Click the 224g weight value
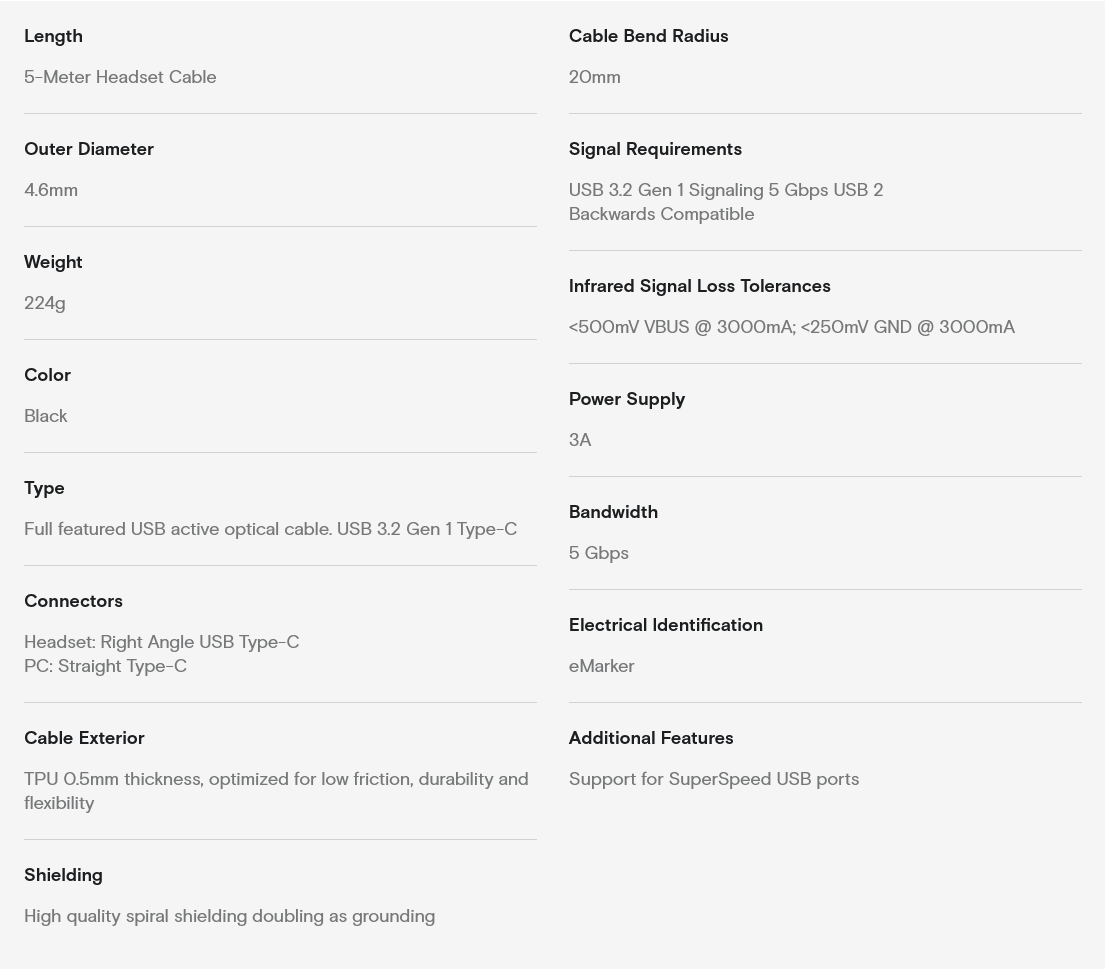 pos(45,303)
